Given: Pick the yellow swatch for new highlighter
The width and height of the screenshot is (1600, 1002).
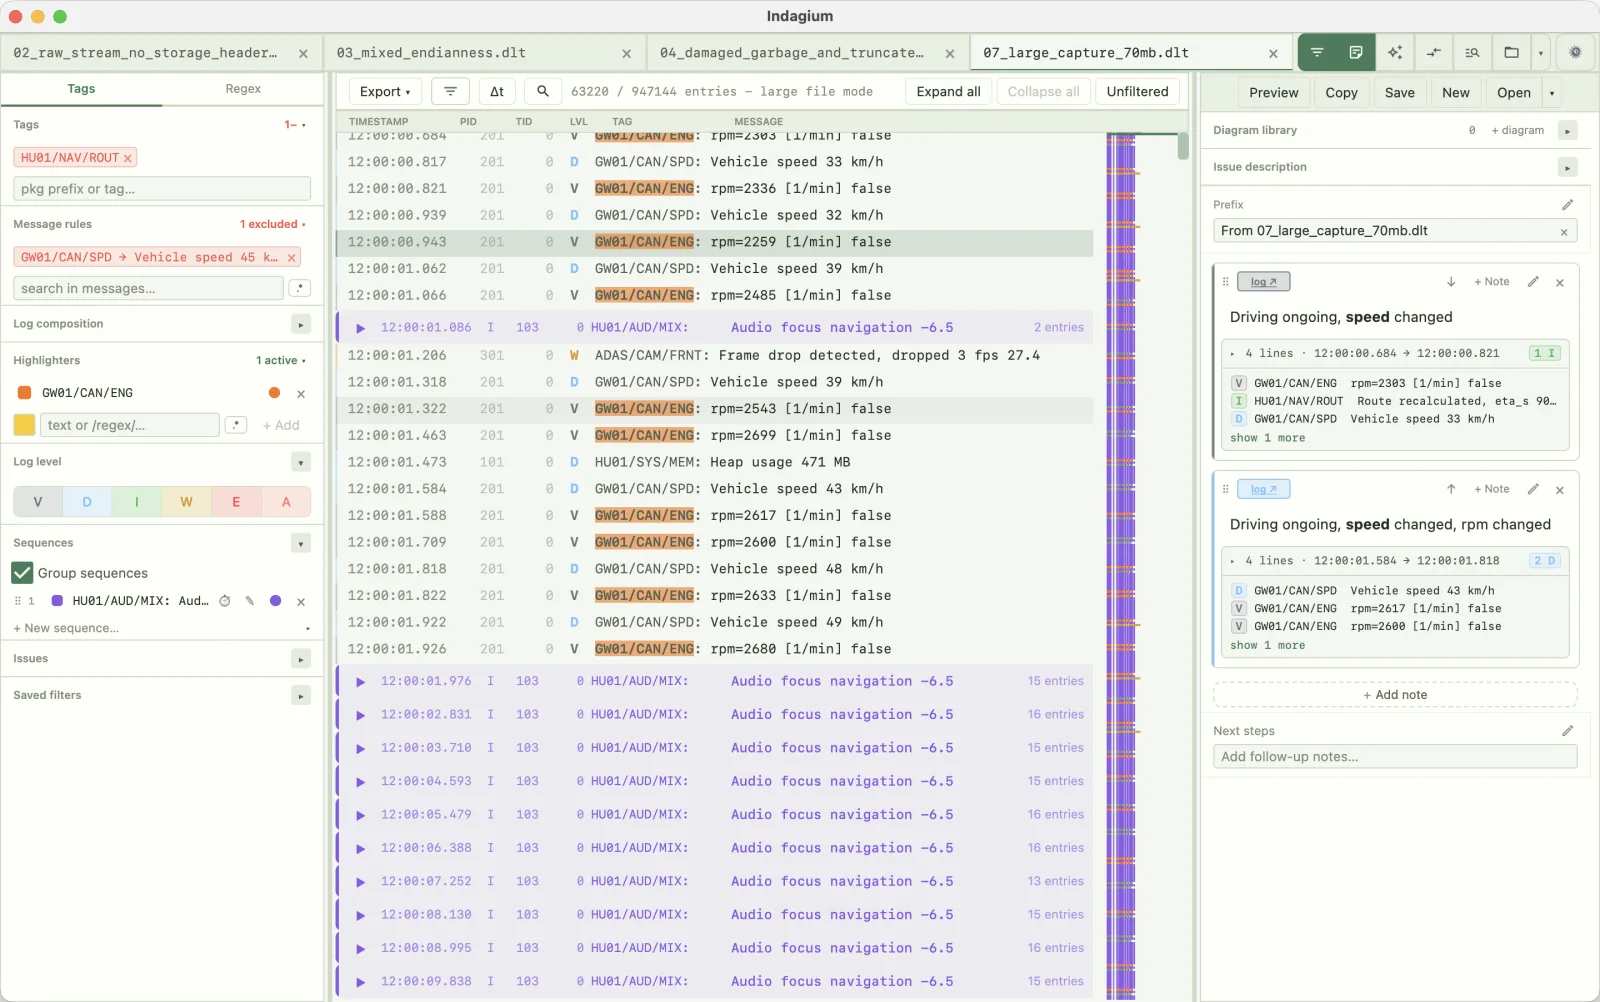Looking at the screenshot, I should [24, 425].
